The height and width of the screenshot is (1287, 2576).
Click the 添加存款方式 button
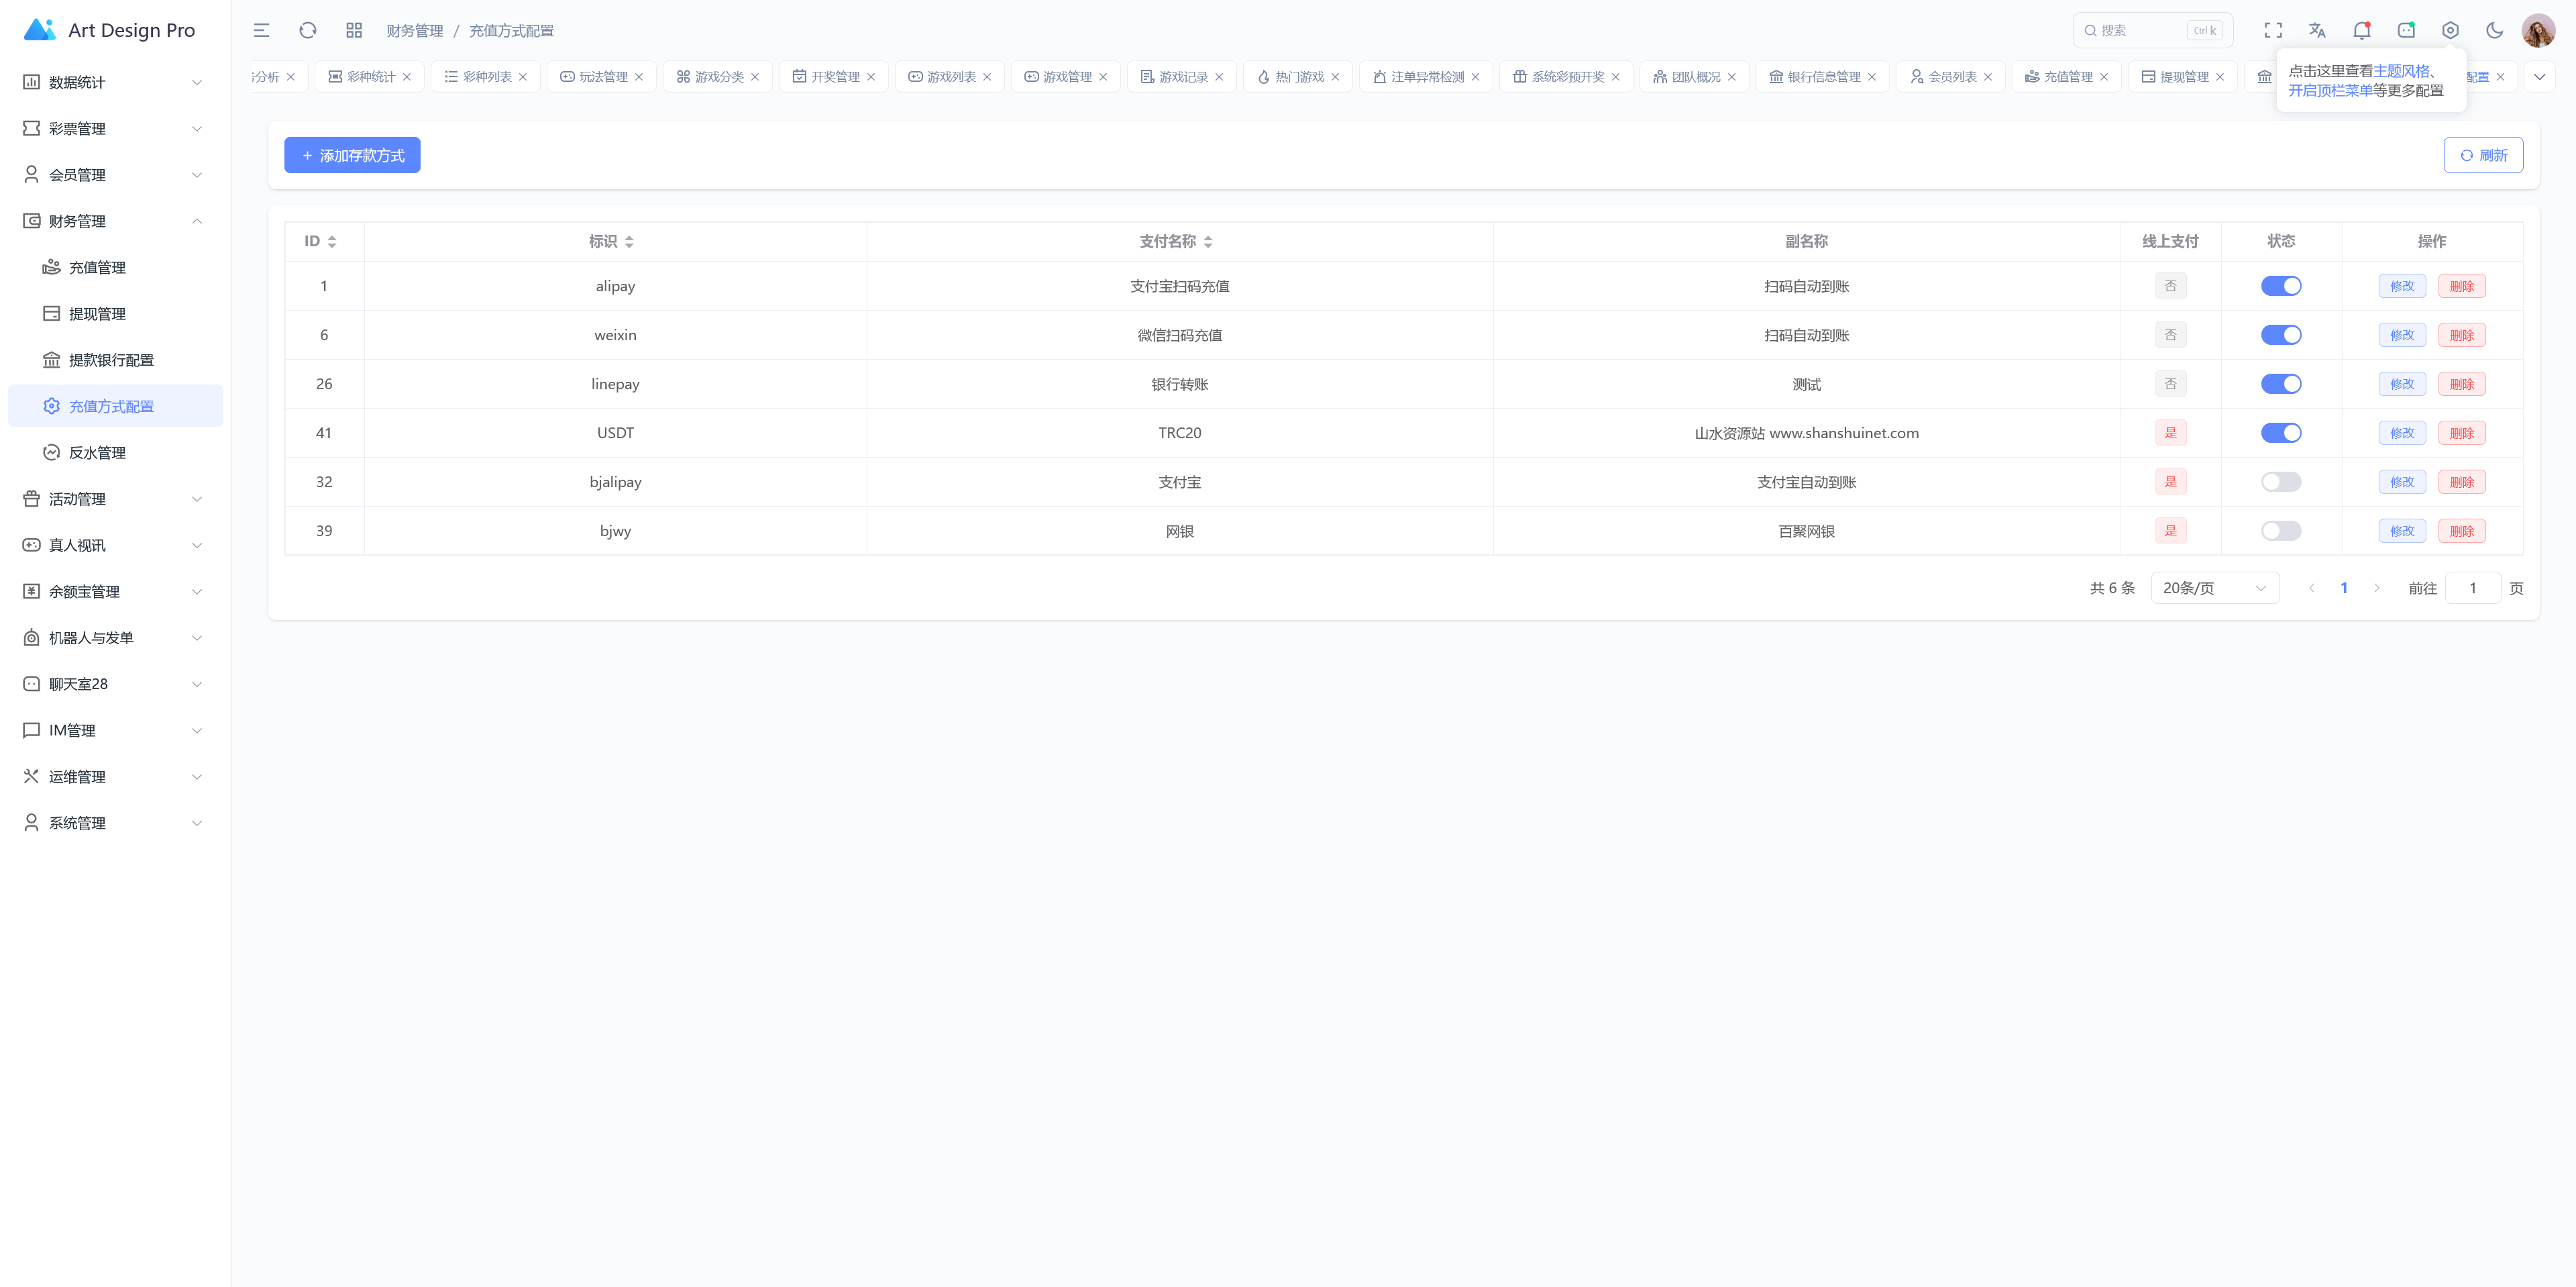[352, 155]
